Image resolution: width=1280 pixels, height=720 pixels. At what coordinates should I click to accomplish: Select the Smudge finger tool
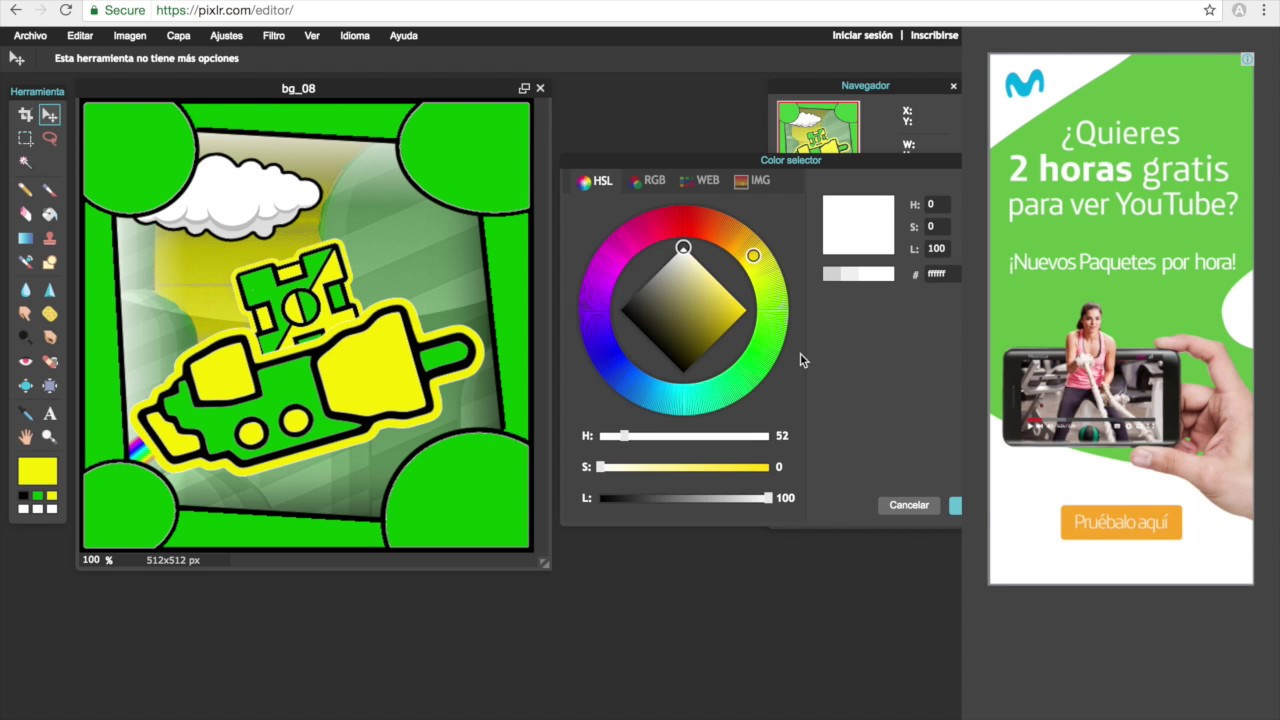pyautogui.click(x=26, y=314)
